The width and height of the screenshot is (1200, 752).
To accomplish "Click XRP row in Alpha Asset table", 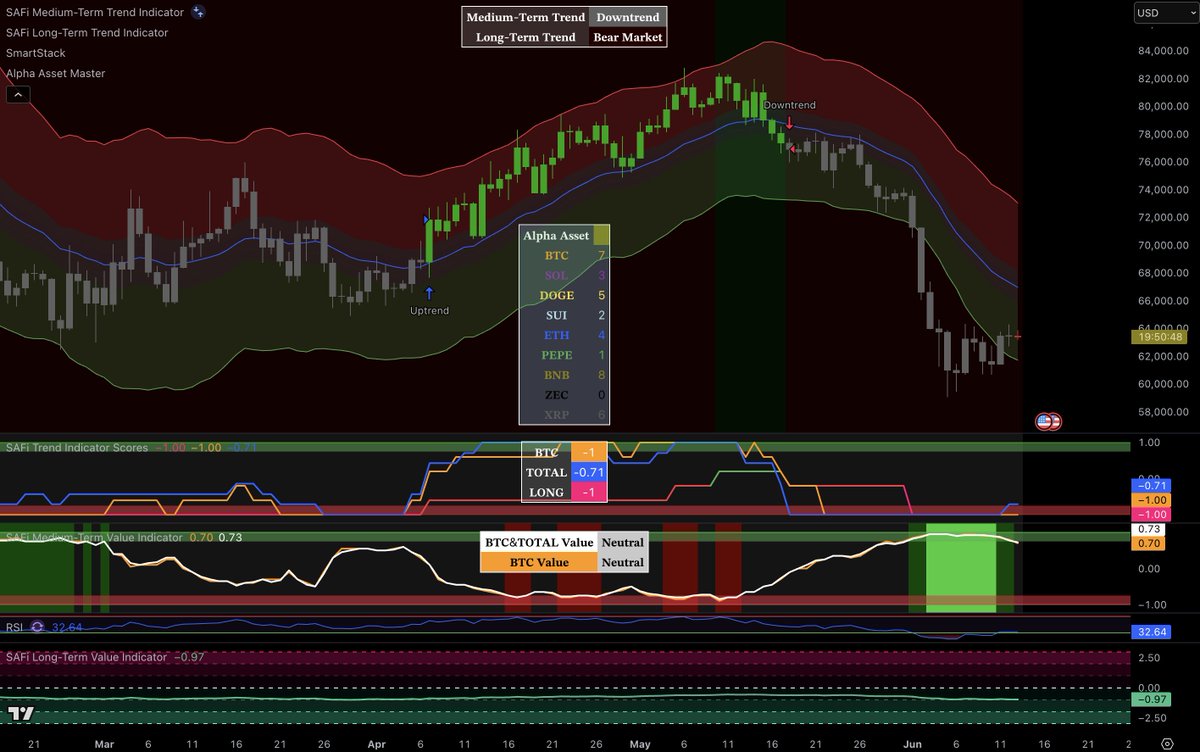I will [x=564, y=414].
